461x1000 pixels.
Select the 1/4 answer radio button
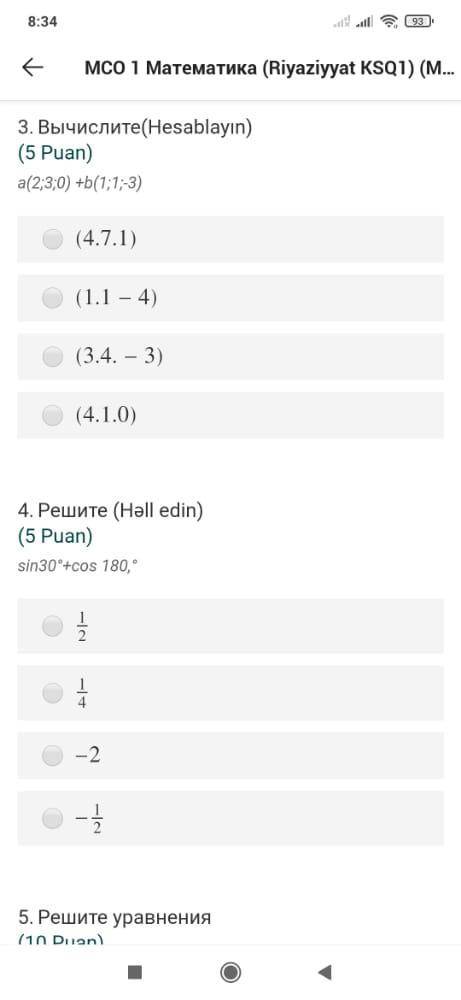click(x=52, y=693)
